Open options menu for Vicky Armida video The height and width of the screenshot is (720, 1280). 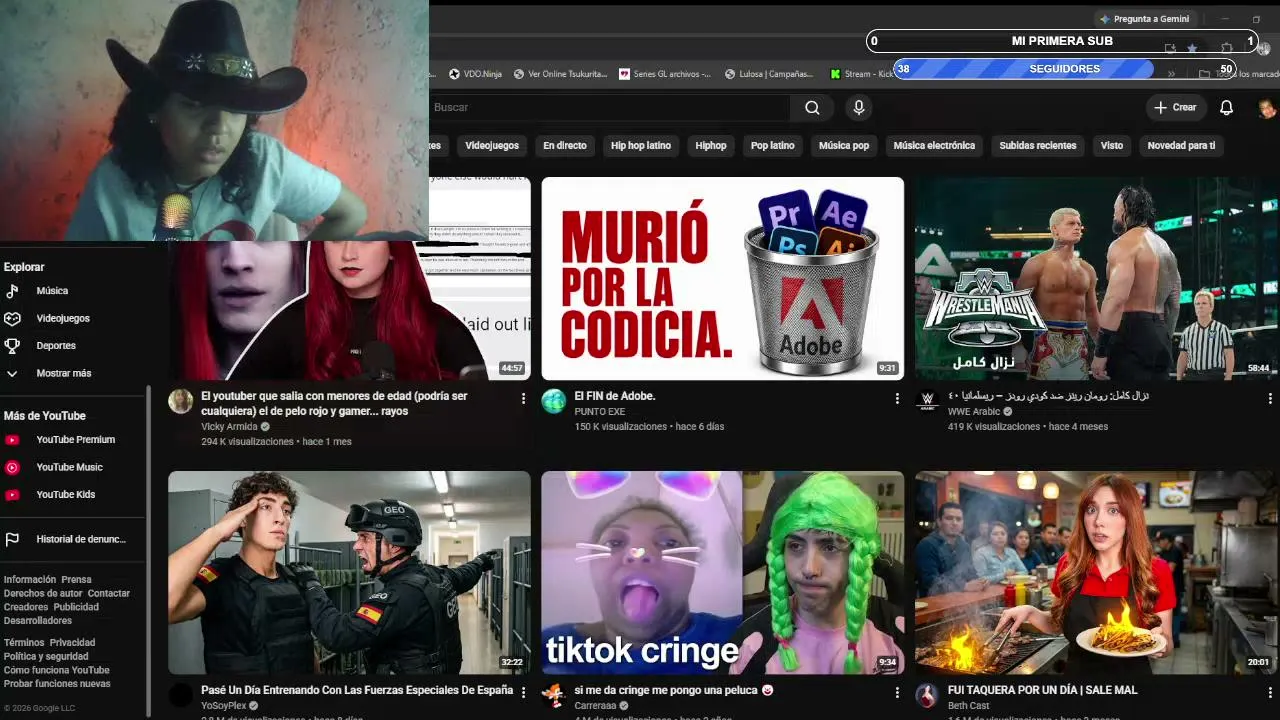[x=523, y=398]
